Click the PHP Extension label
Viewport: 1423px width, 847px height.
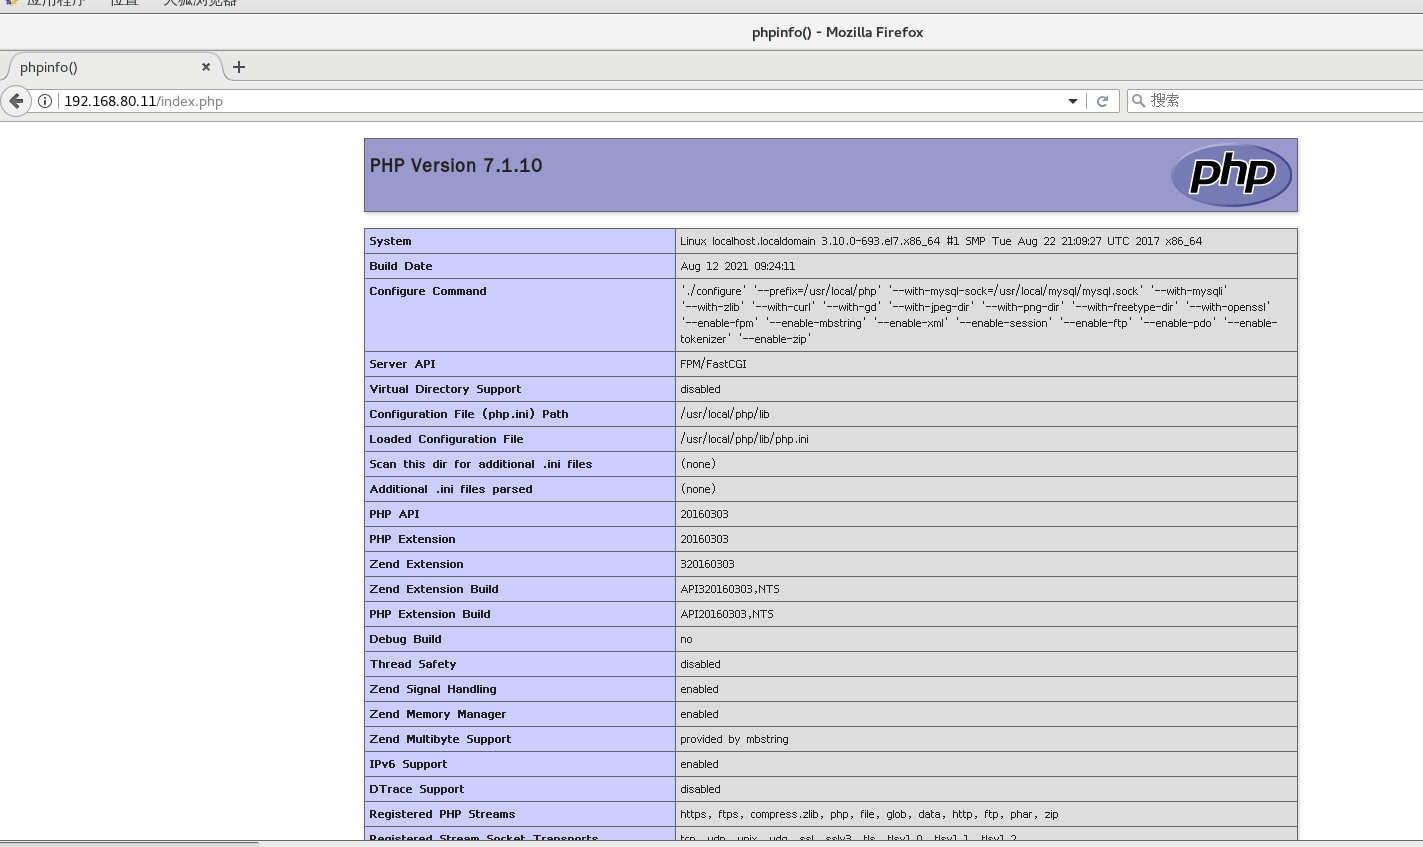412,539
